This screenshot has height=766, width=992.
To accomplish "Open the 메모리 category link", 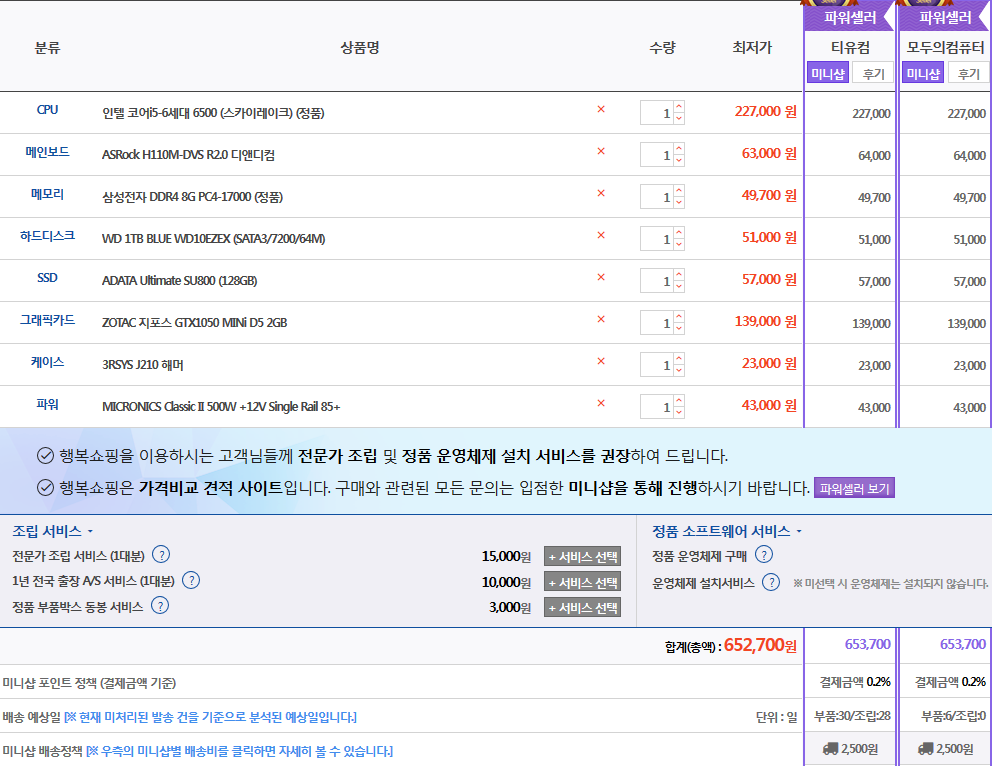I will (x=47, y=195).
